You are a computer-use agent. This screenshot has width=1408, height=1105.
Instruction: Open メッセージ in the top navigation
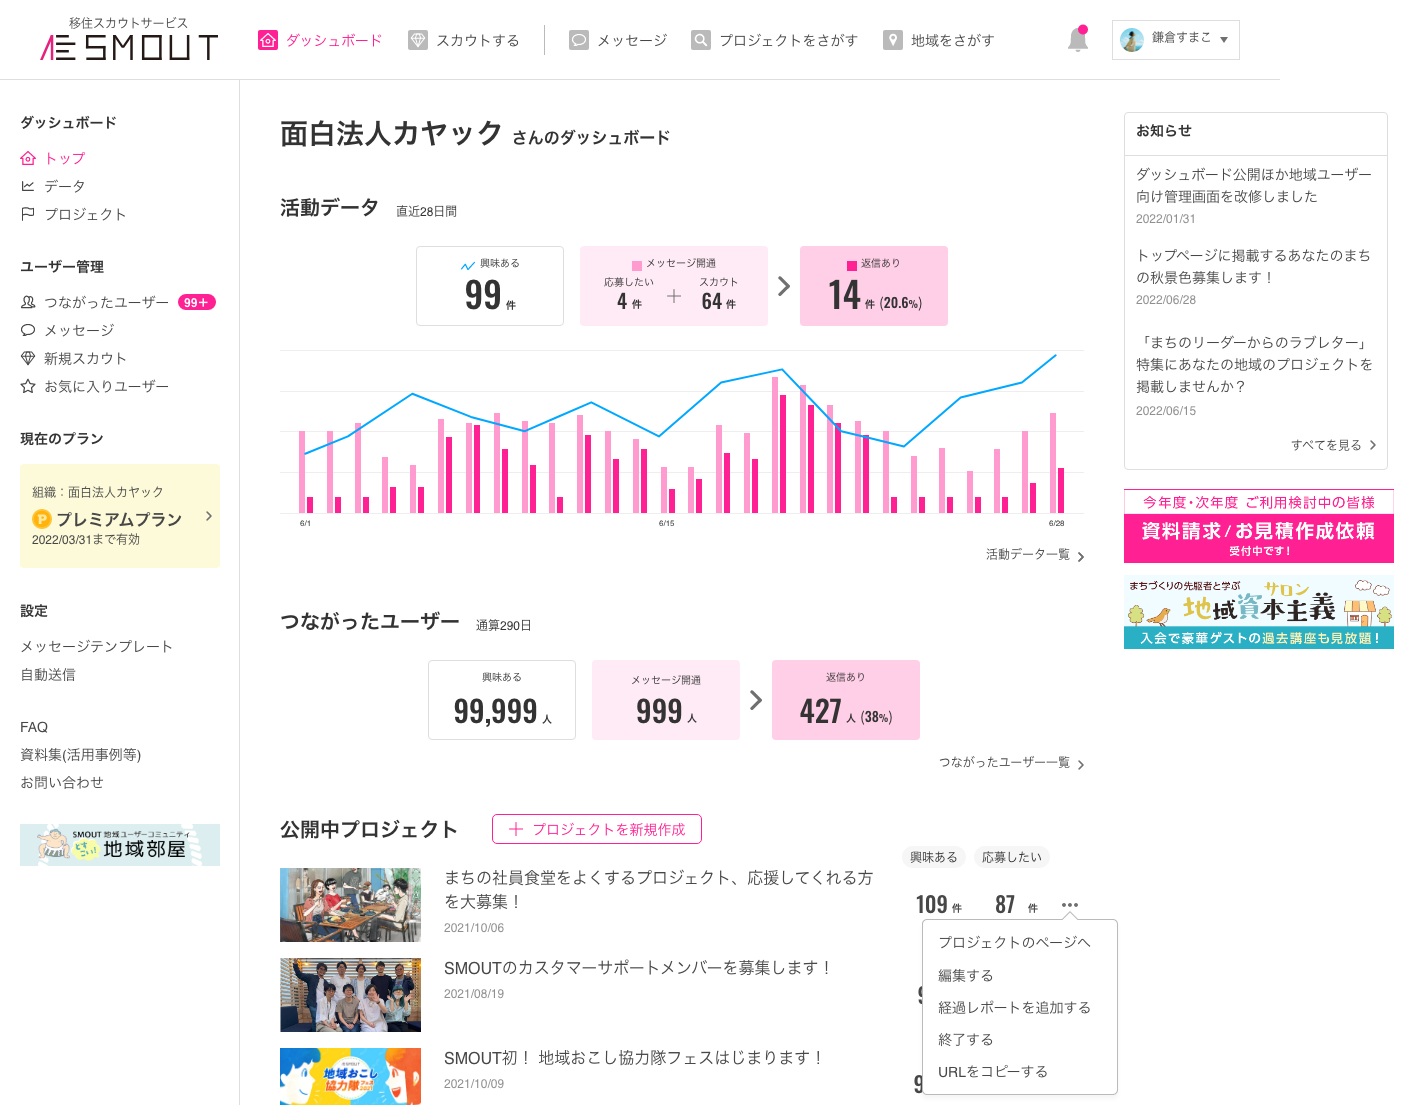tap(618, 40)
